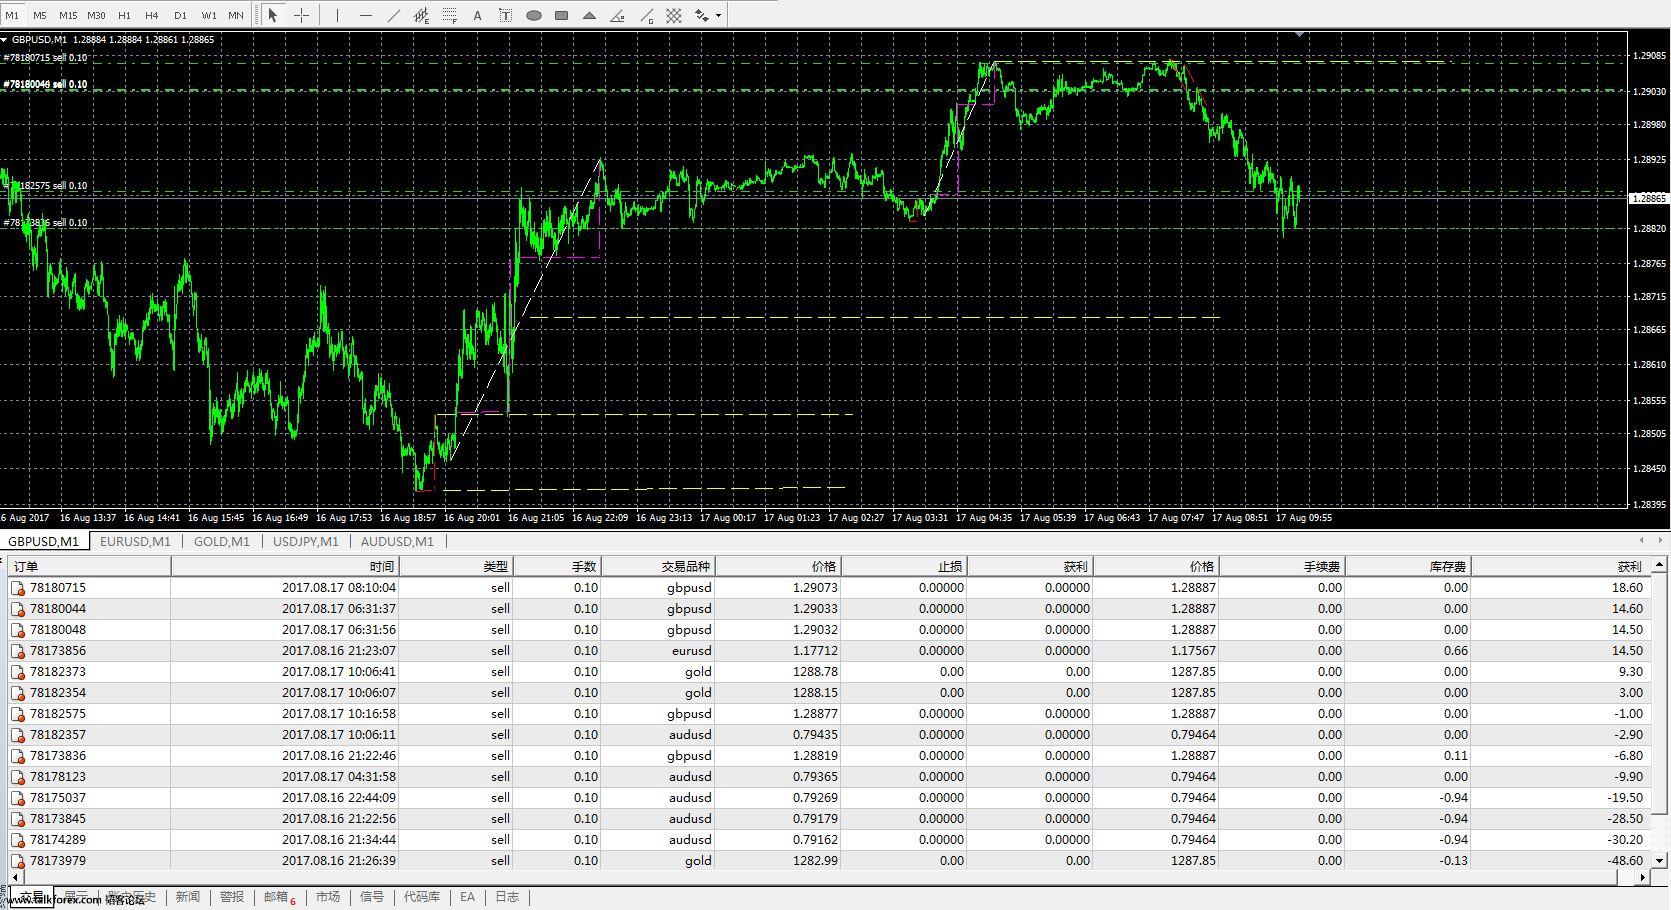Click order icon for 78173979
This screenshot has width=1671, height=910.
click(x=18, y=861)
